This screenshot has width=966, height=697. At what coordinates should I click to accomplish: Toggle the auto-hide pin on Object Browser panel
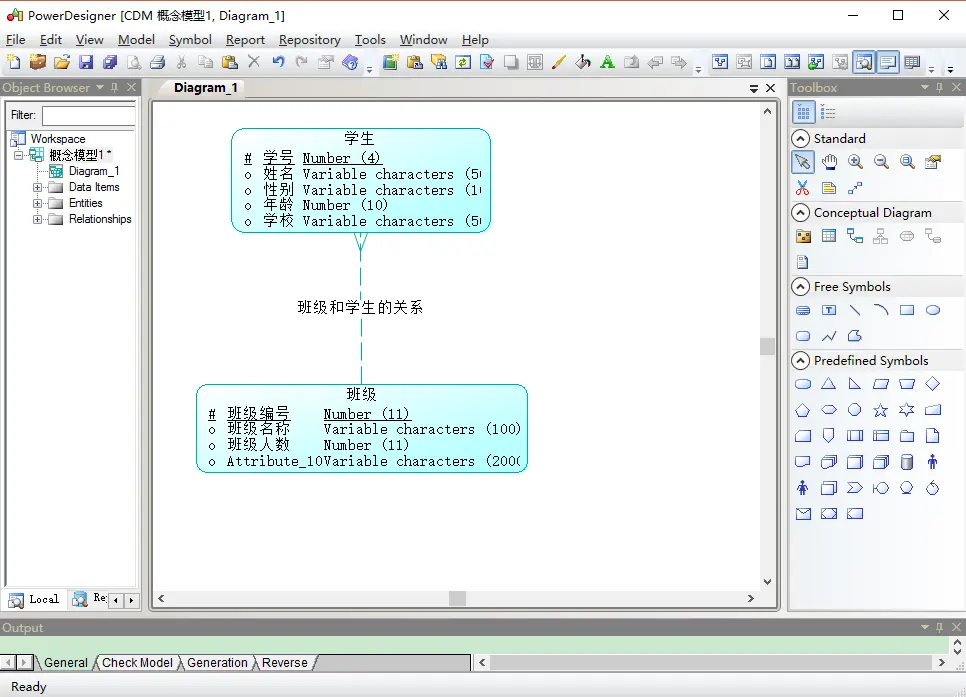115,87
